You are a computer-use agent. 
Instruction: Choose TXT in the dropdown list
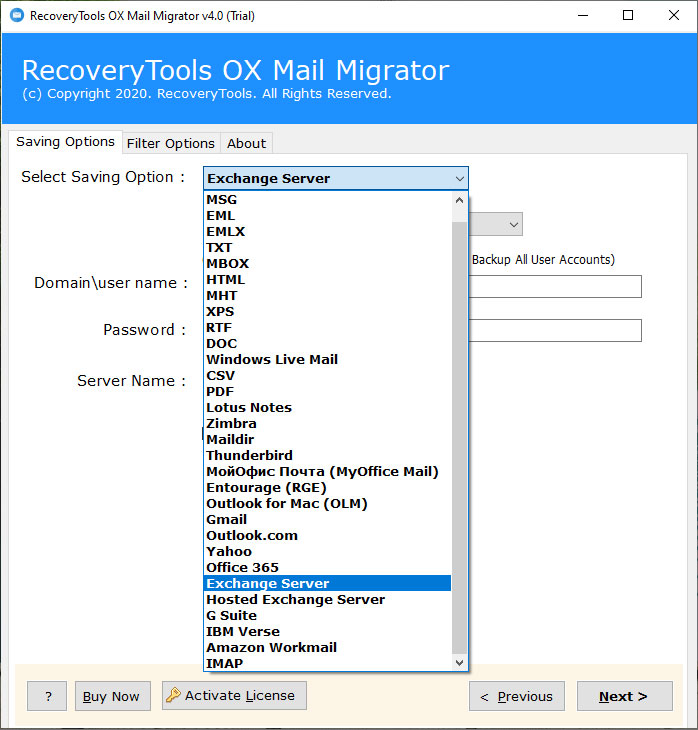328,248
